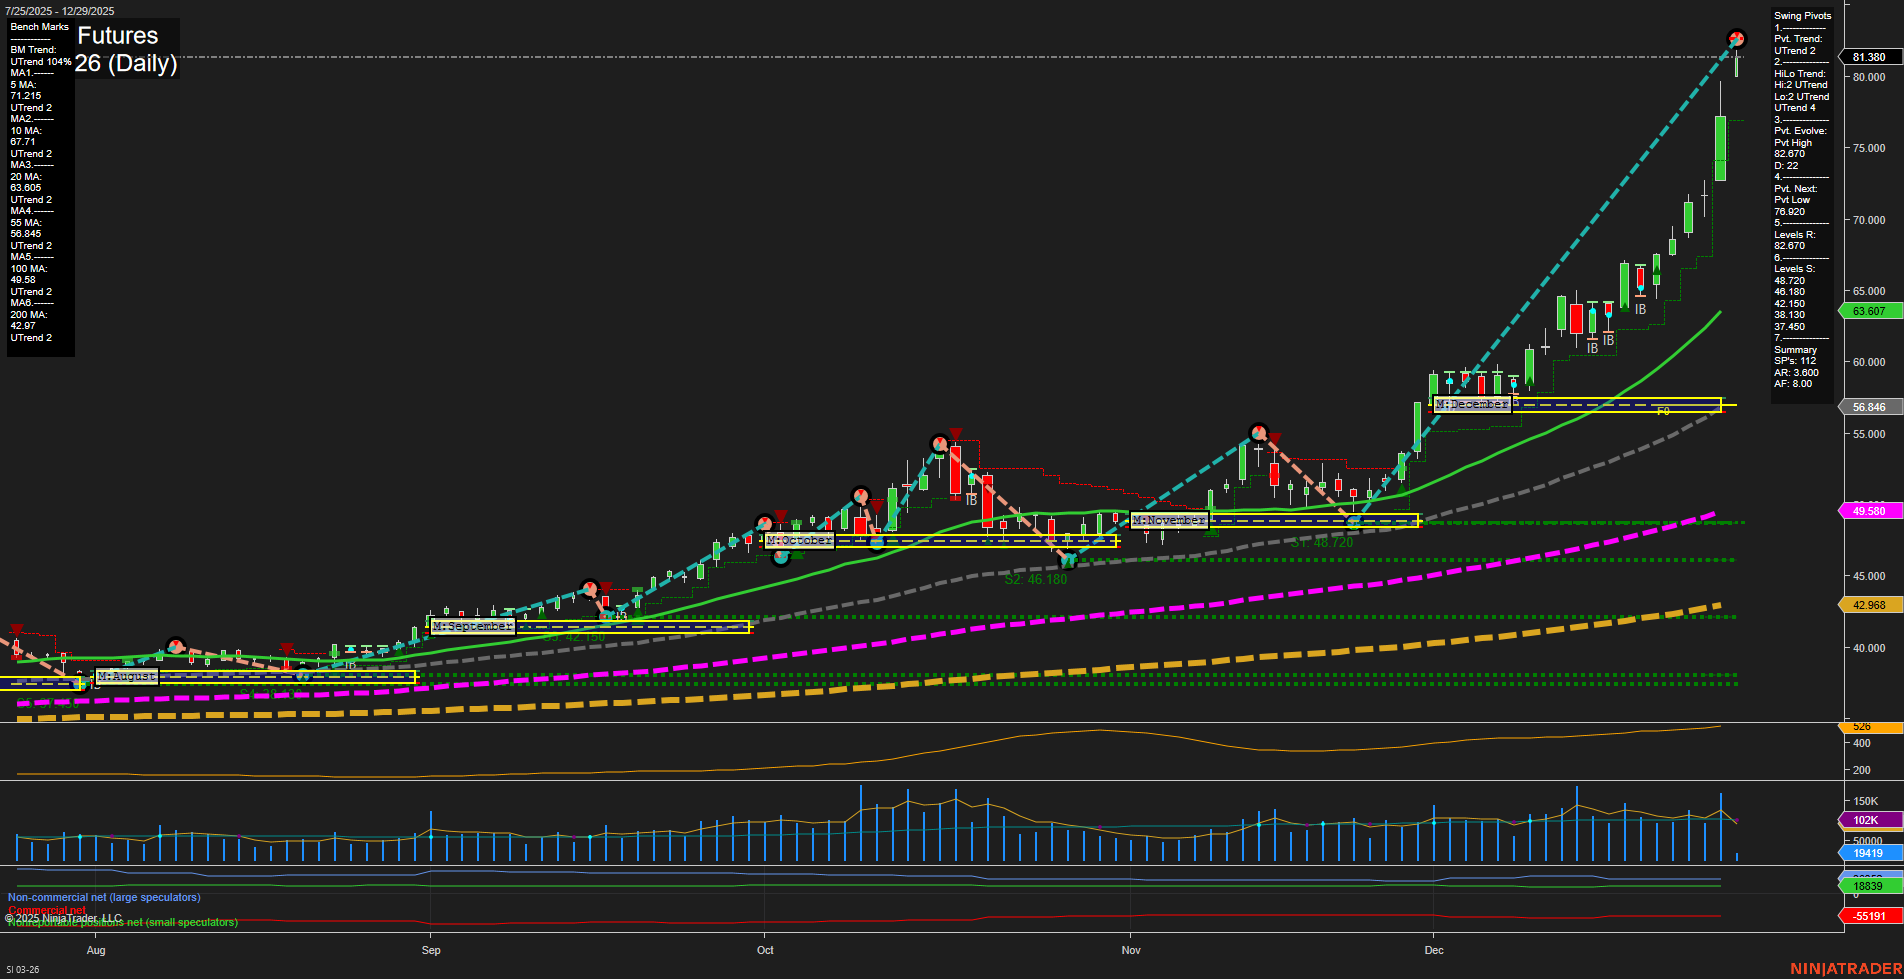This screenshot has width=1904, height=979.
Task: Toggle the Nonreportable positions net legend entry
Action: point(121,922)
